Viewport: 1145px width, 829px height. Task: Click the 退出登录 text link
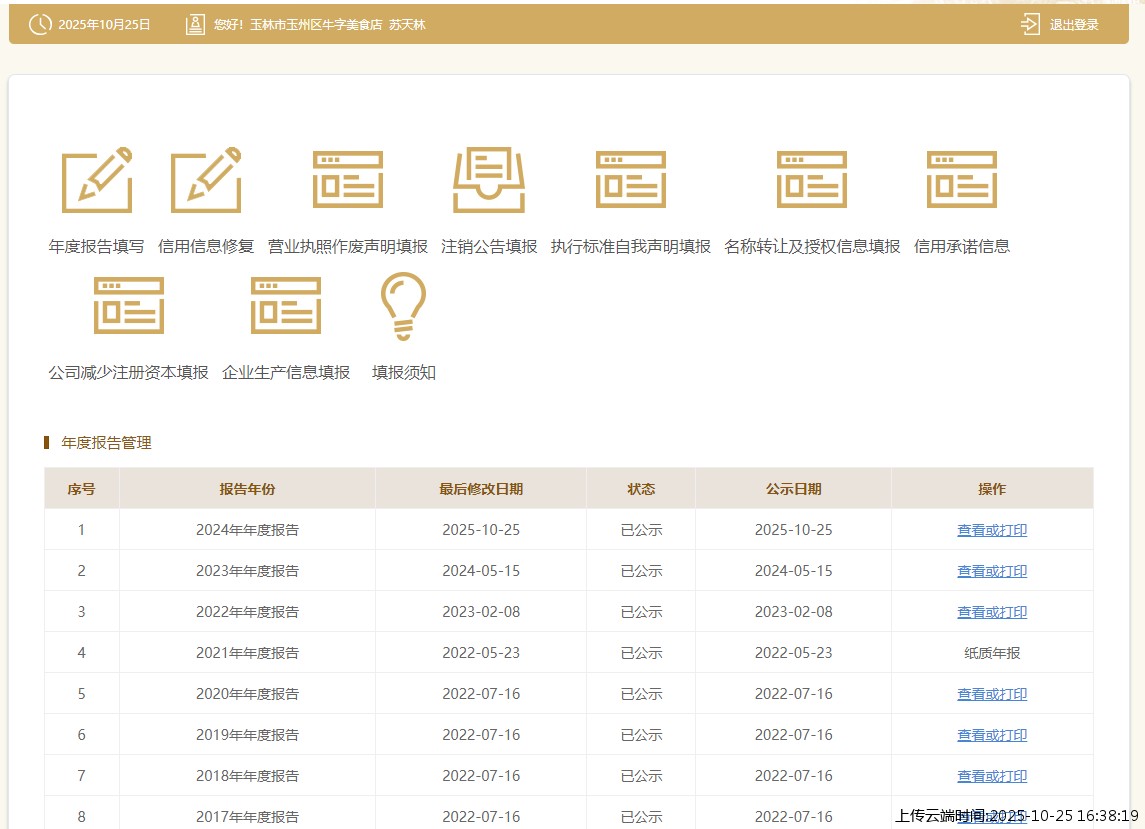[1074, 24]
